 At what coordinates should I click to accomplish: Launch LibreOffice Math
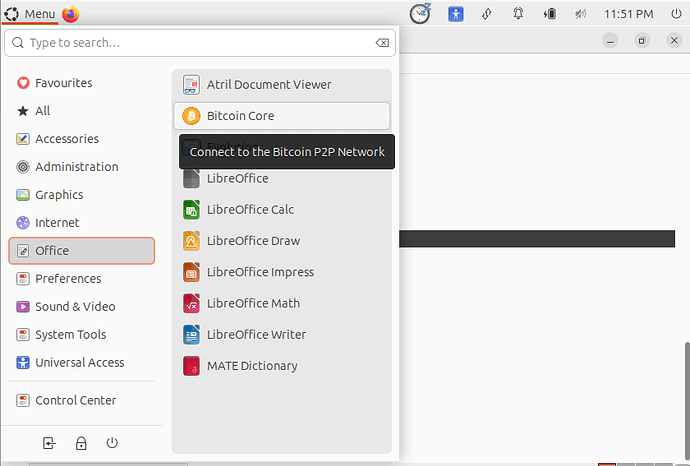(282, 303)
